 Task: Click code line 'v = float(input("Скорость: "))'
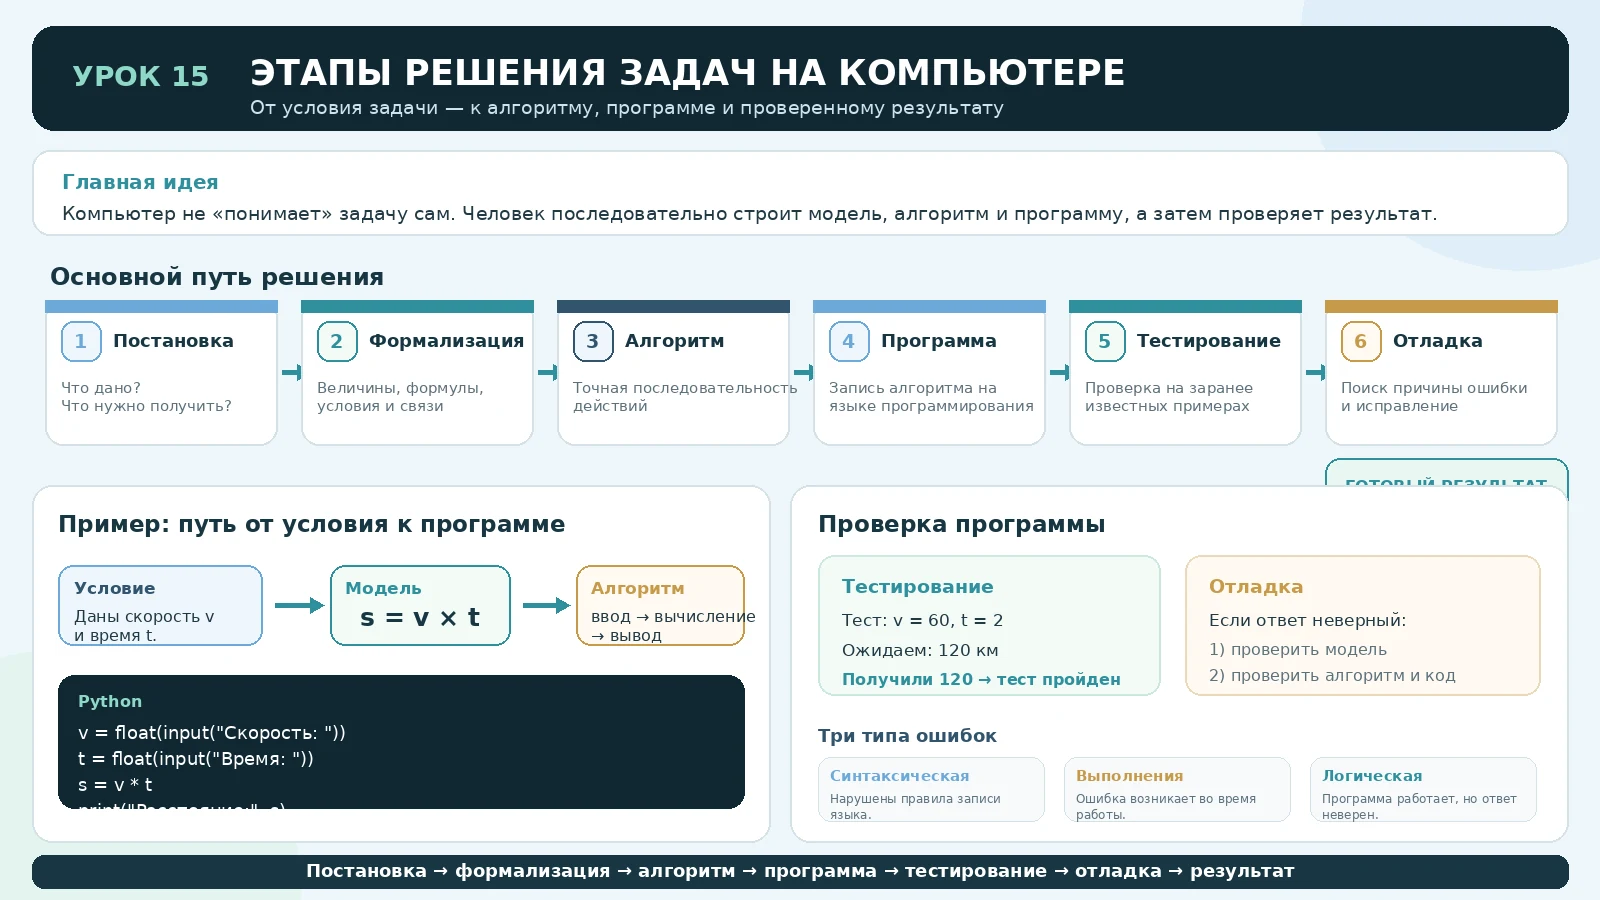212,733
